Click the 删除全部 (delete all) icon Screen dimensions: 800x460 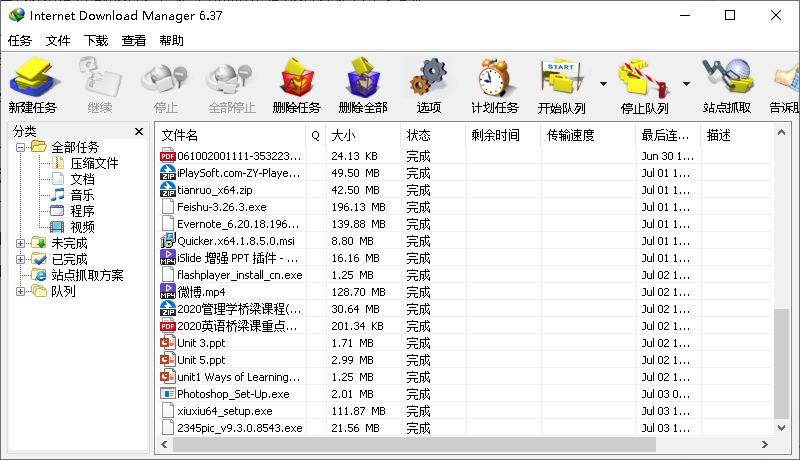363,78
